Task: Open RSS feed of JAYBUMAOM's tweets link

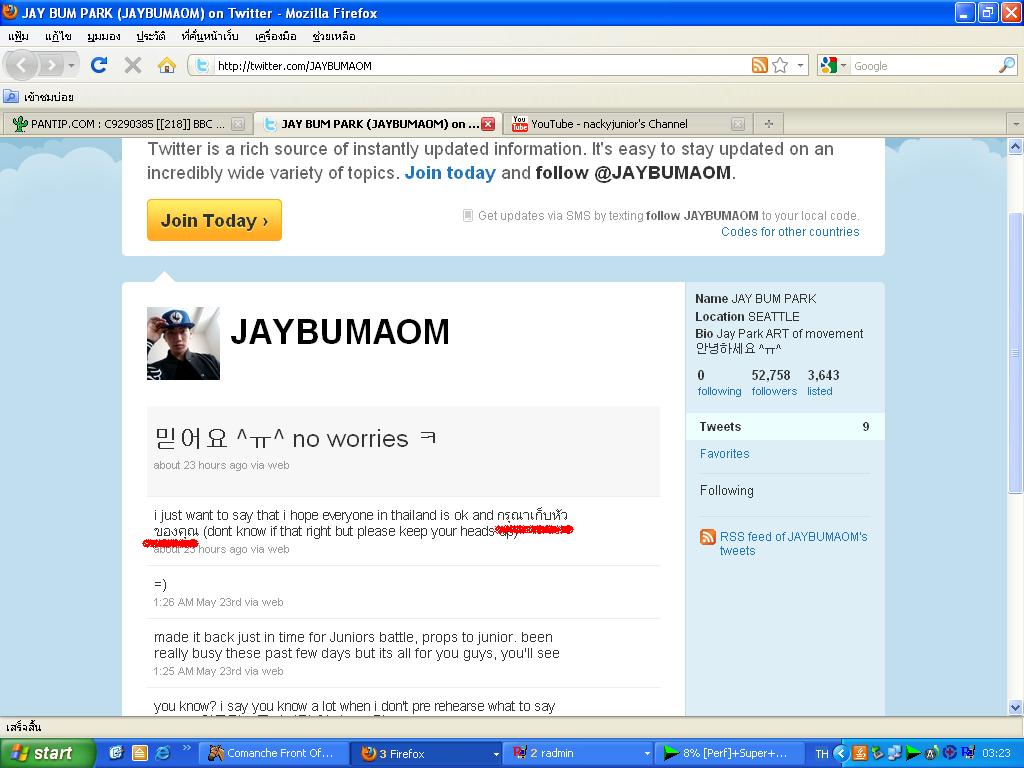Action: click(793, 543)
